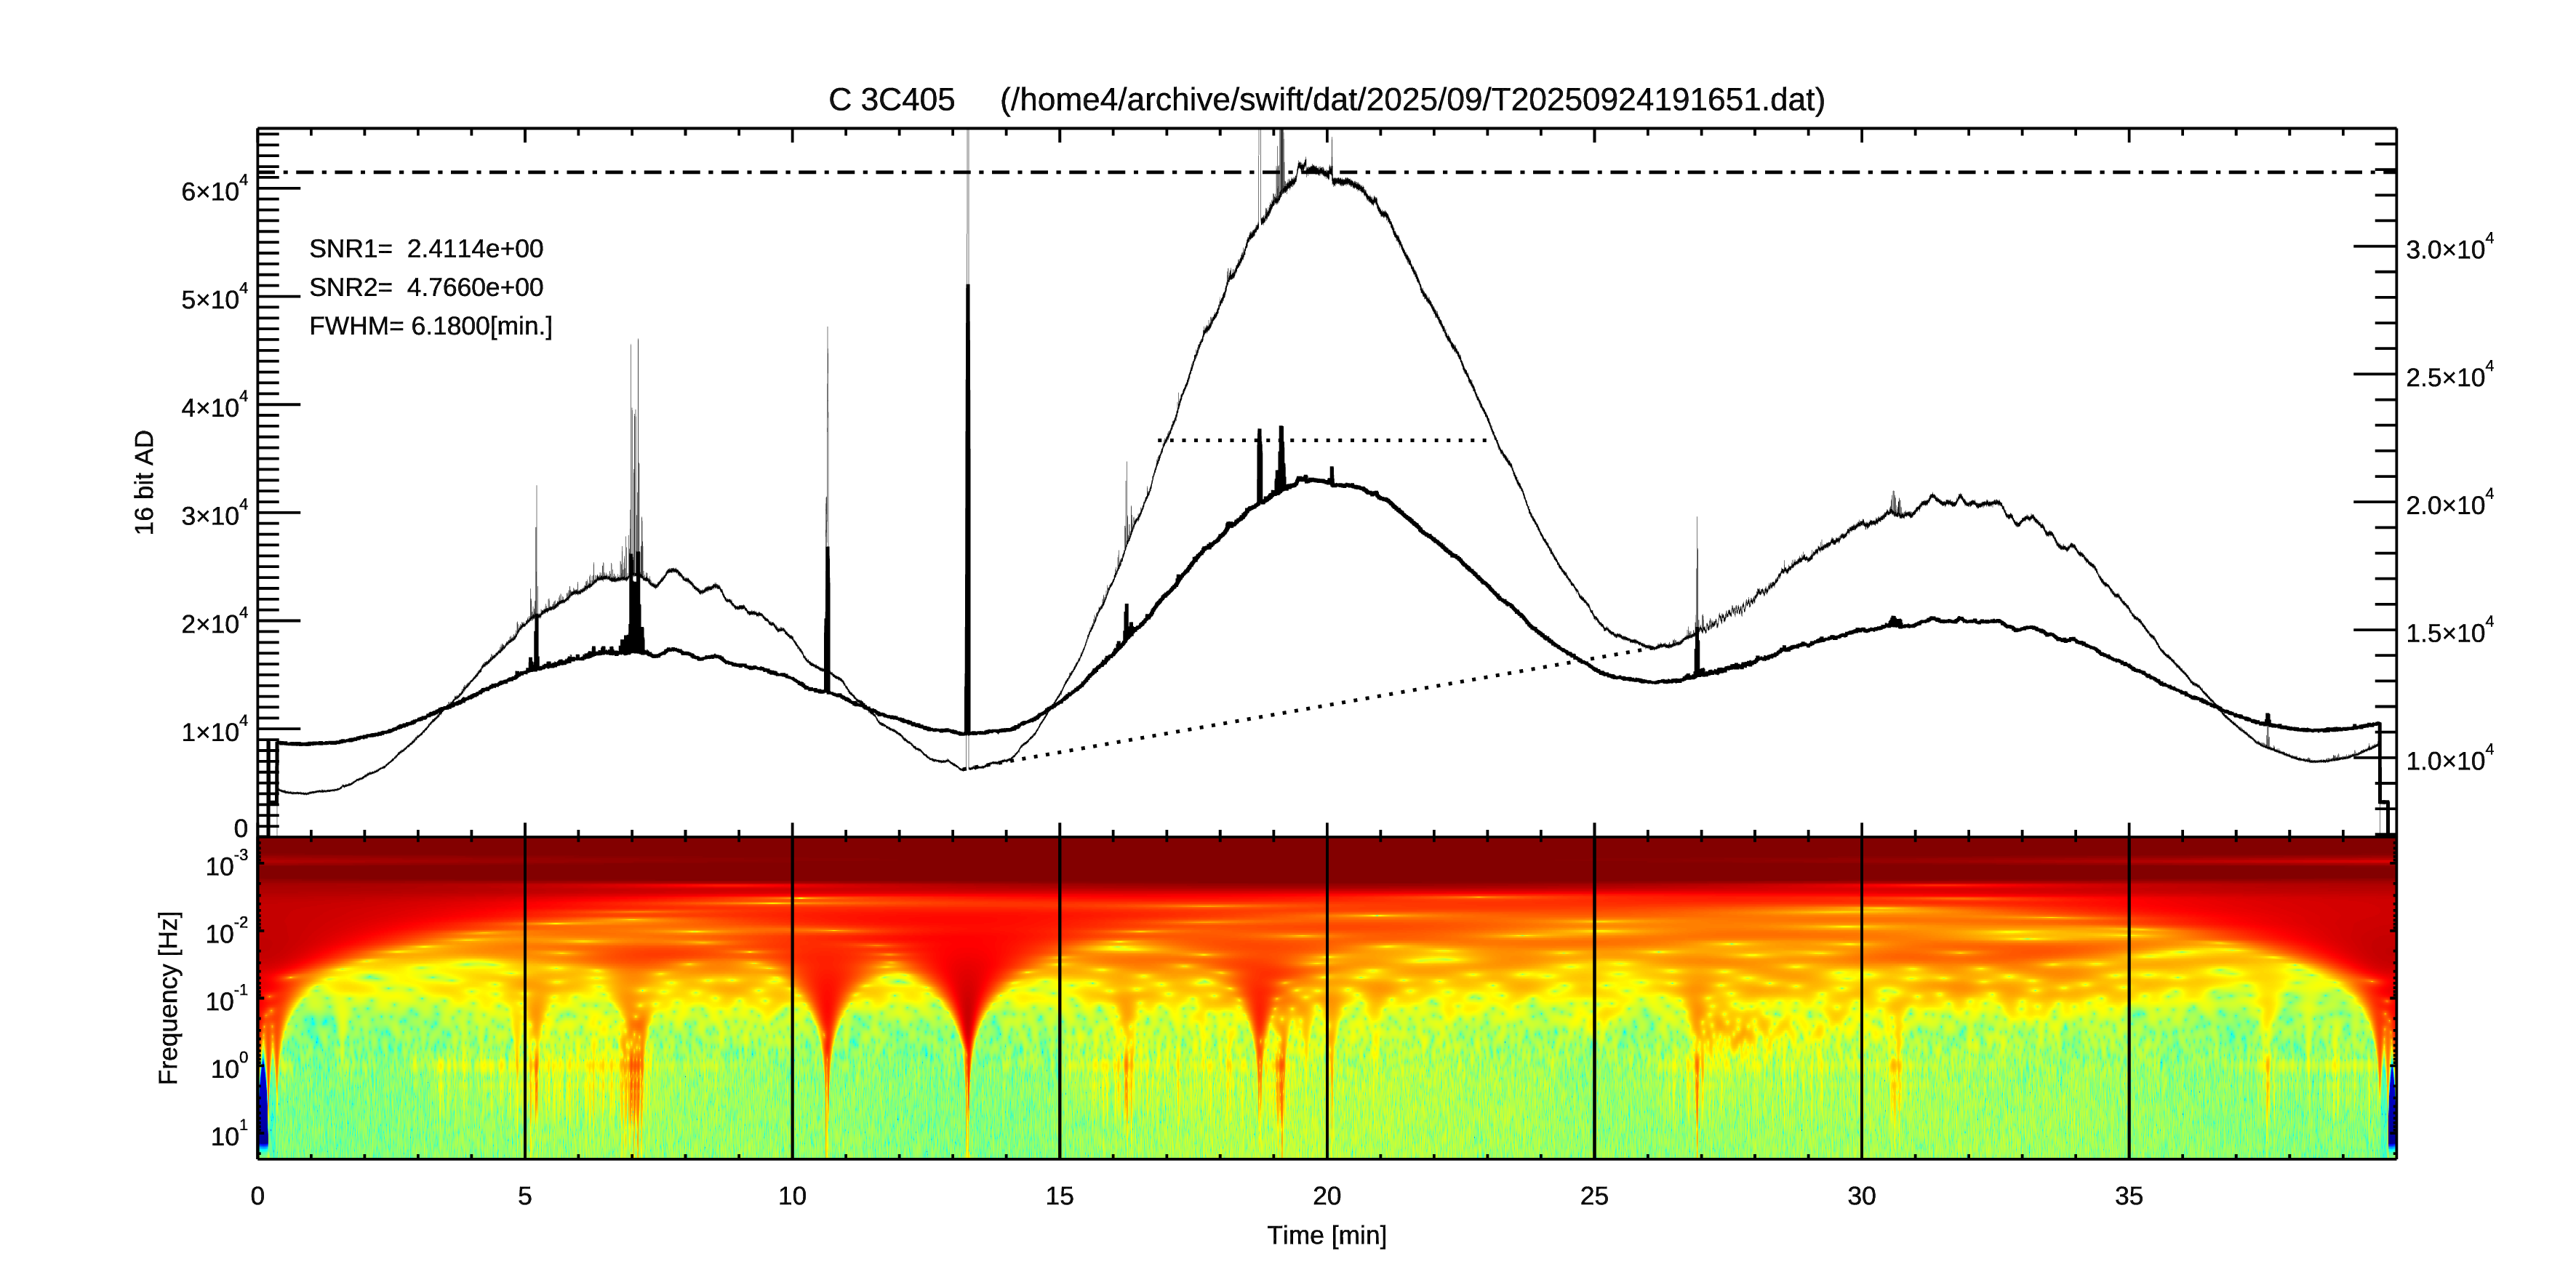Click the 16 bit AD axis label

click(145, 482)
